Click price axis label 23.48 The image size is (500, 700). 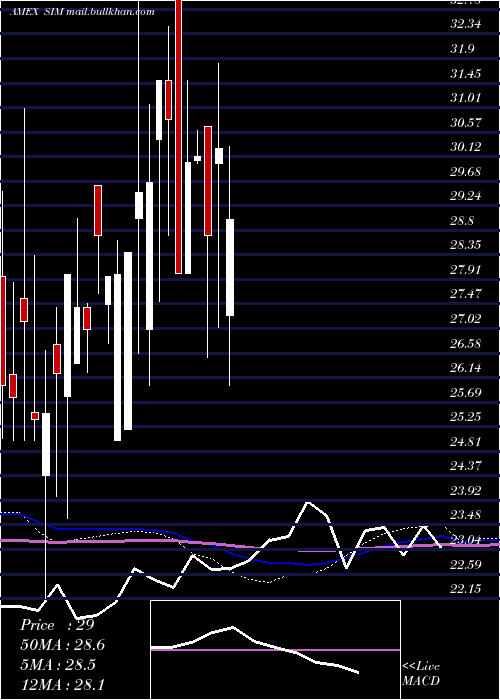(466, 515)
